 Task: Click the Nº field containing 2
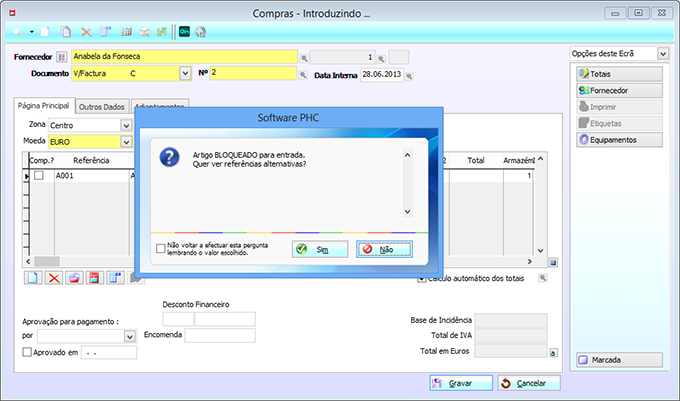[x=253, y=73]
